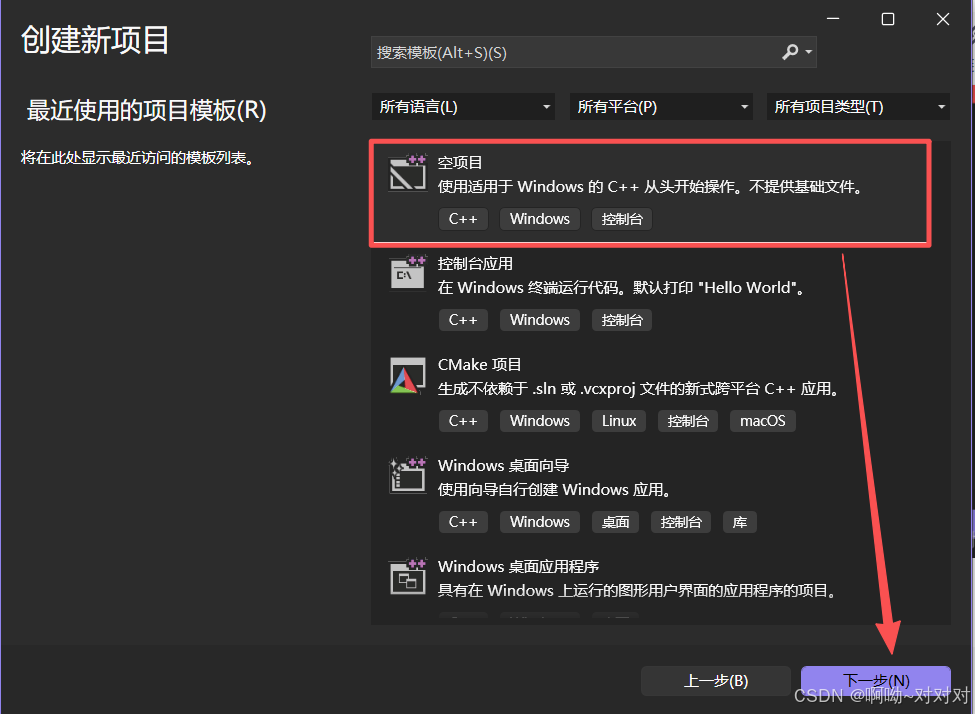Click the macOS tag under CMake 项目
The height and width of the screenshot is (714, 975).
(x=762, y=421)
